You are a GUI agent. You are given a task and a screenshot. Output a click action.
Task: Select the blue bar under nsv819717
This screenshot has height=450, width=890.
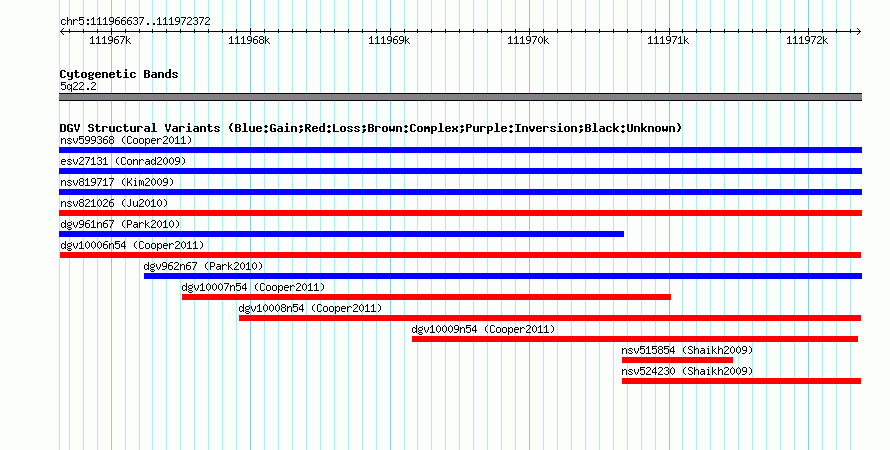pos(460,192)
